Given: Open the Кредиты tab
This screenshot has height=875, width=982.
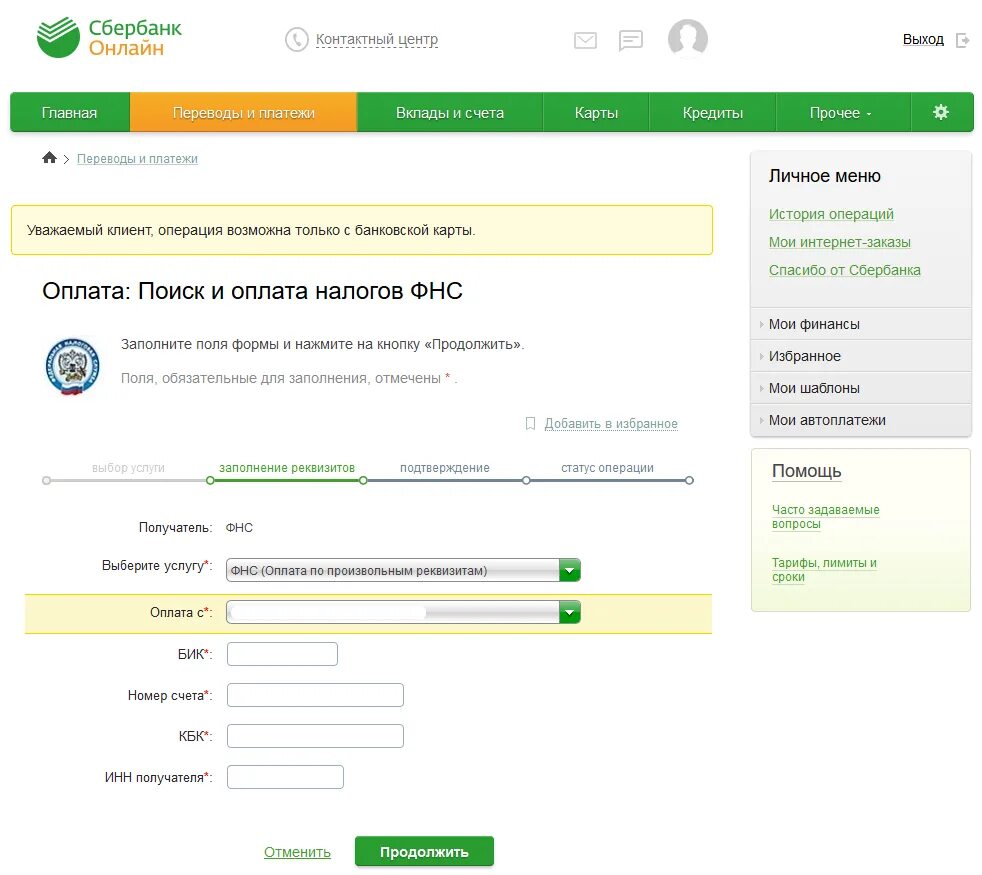Looking at the screenshot, I should (x=713, y=113).
